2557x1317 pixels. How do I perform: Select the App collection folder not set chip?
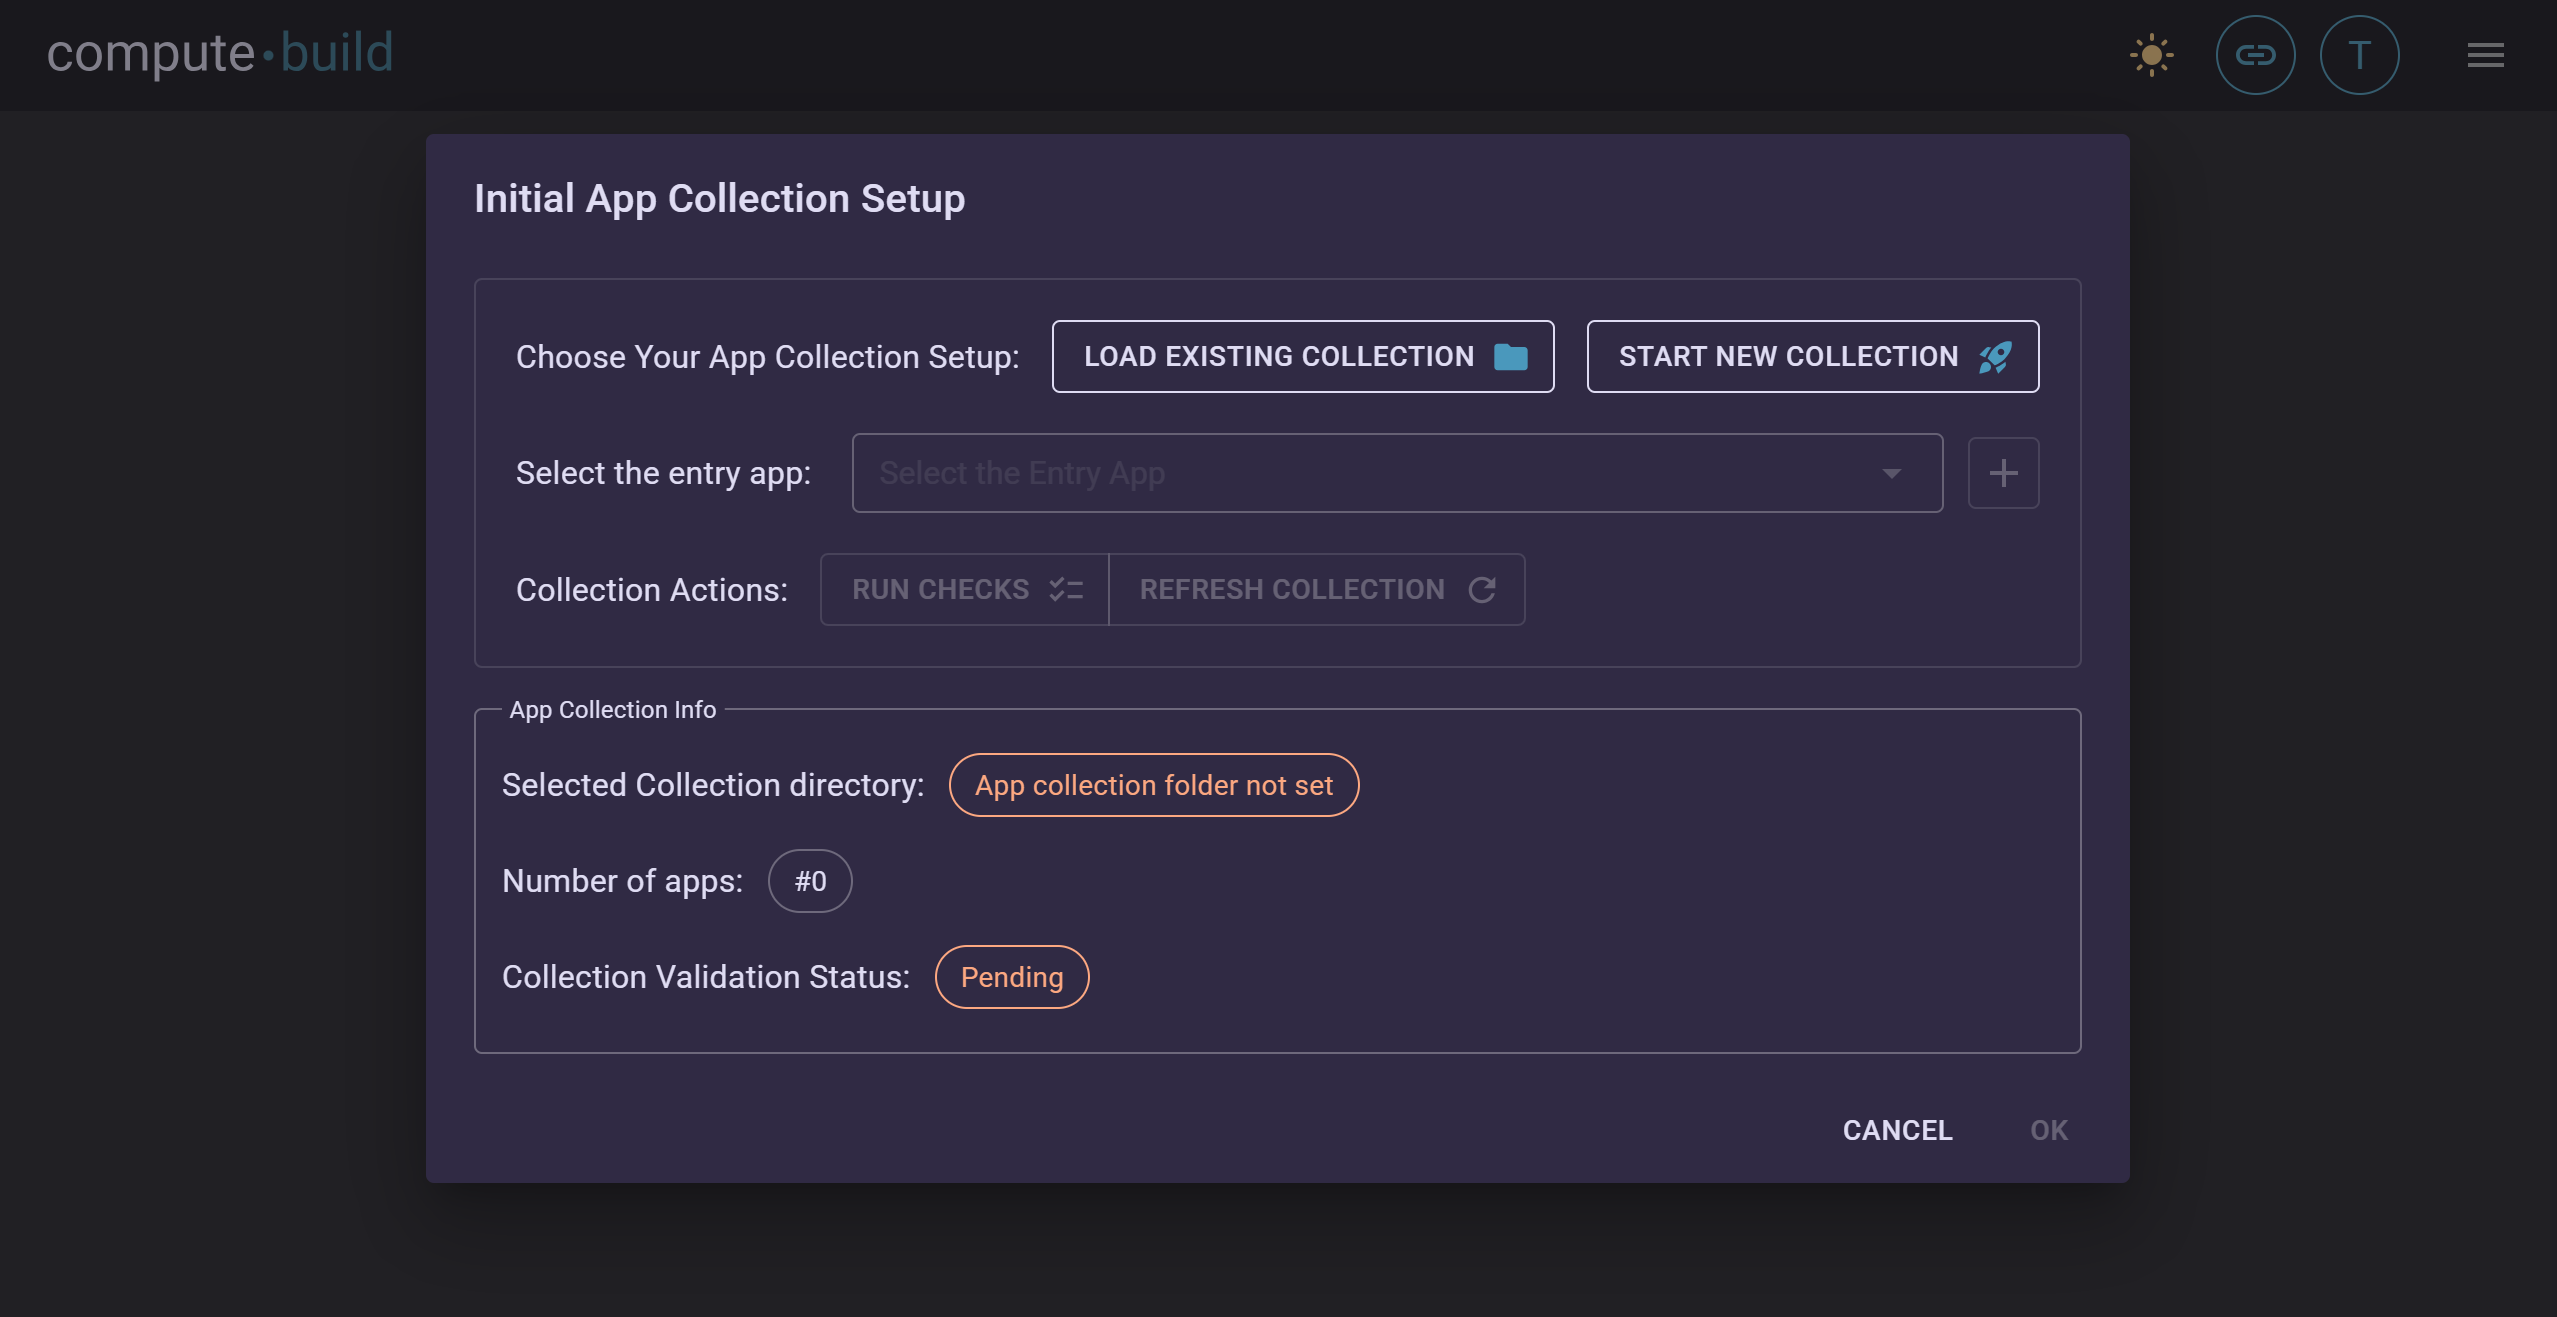(1153, 785)
